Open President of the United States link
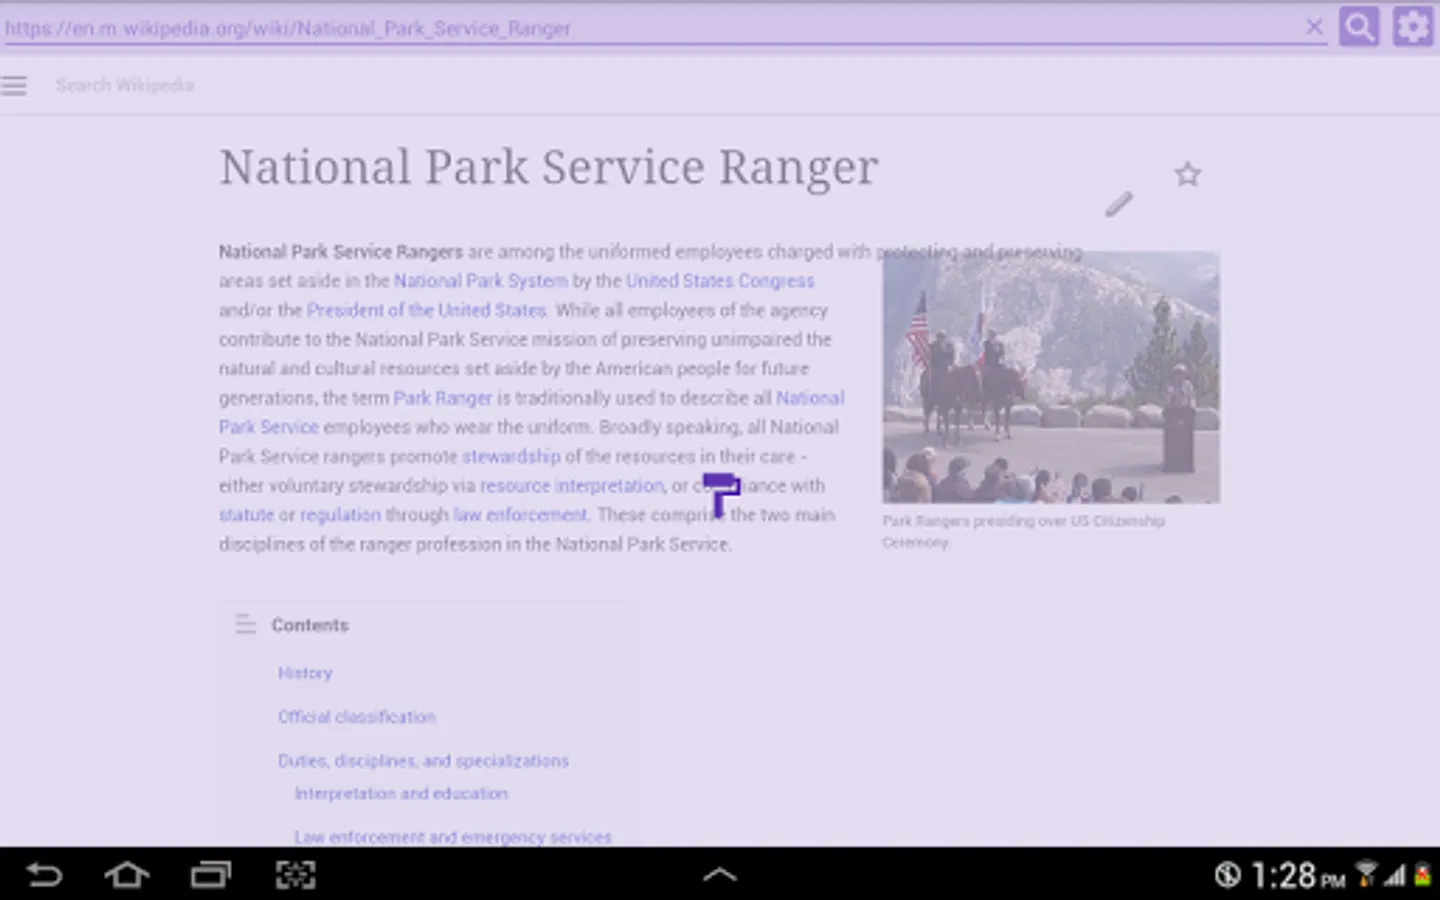Image resolution: width=1440 pixels, height=900 pixels. point(426,310)
